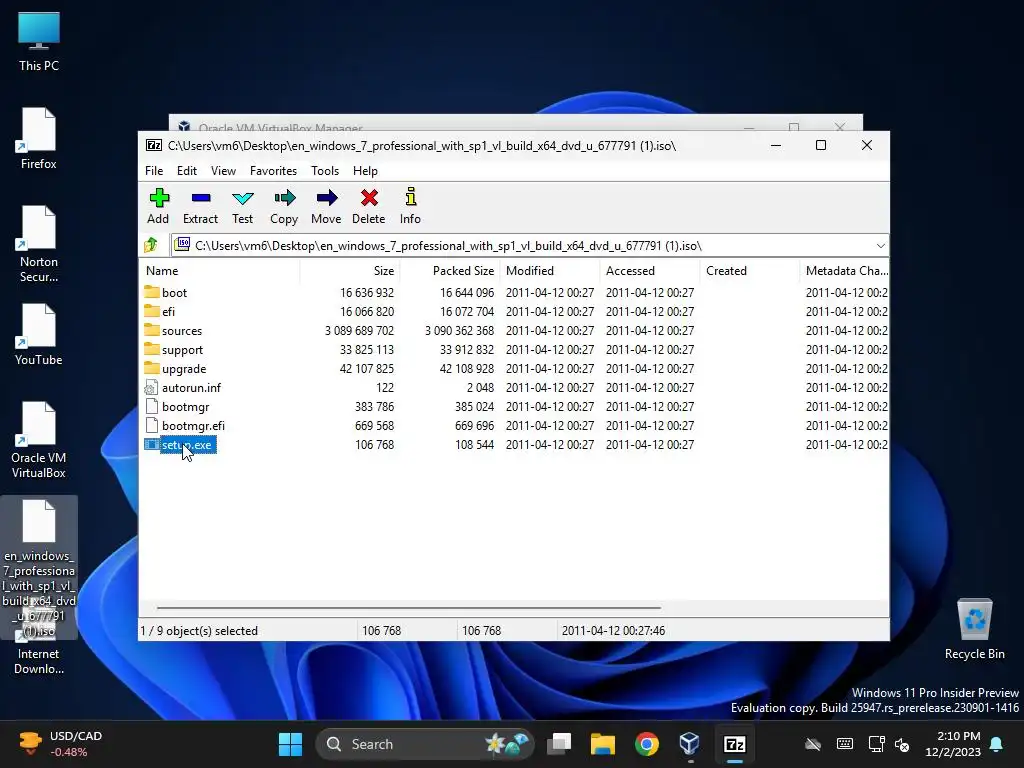Screen dimensions: 1024x768
Task: Click the horizontal scrollbar in file list
Action: [409, 607]
